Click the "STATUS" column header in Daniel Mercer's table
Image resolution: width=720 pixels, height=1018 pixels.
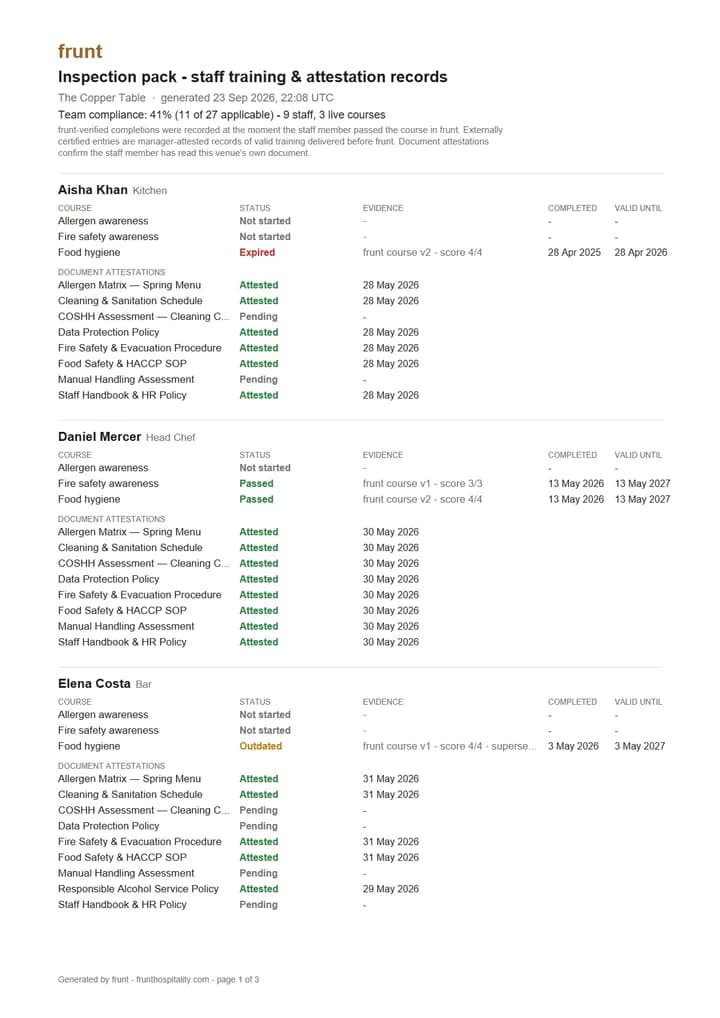point(254,455)
